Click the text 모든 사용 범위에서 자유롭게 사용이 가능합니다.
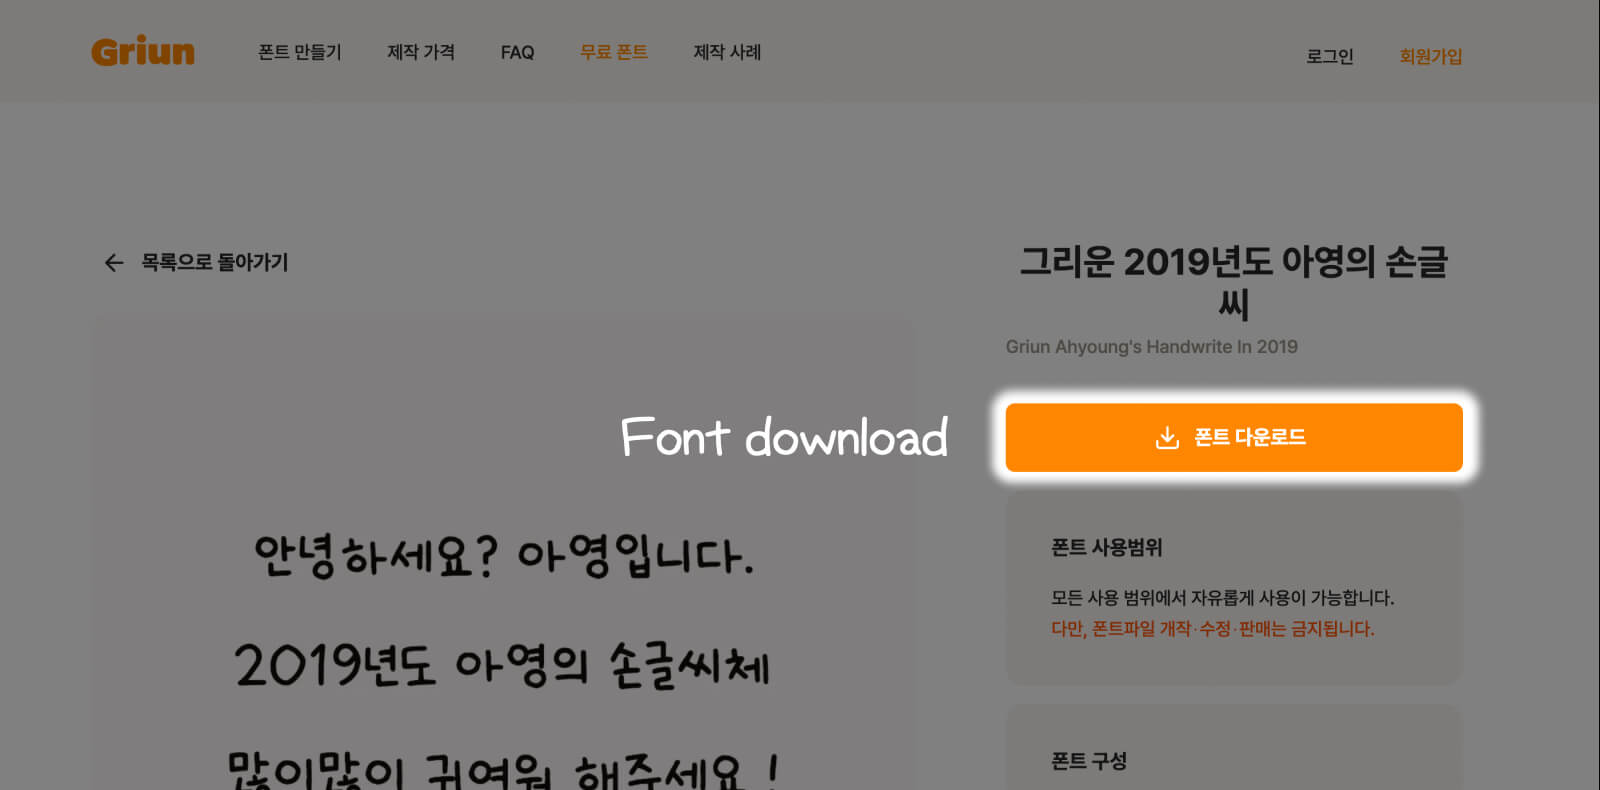Screen dimensions: 1600x790 click(x=1222, y=598)
